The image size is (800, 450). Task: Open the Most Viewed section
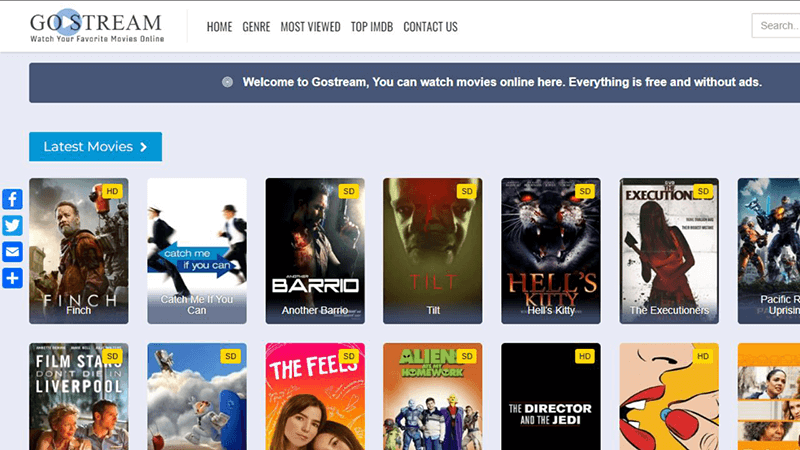tap(310, 27)
